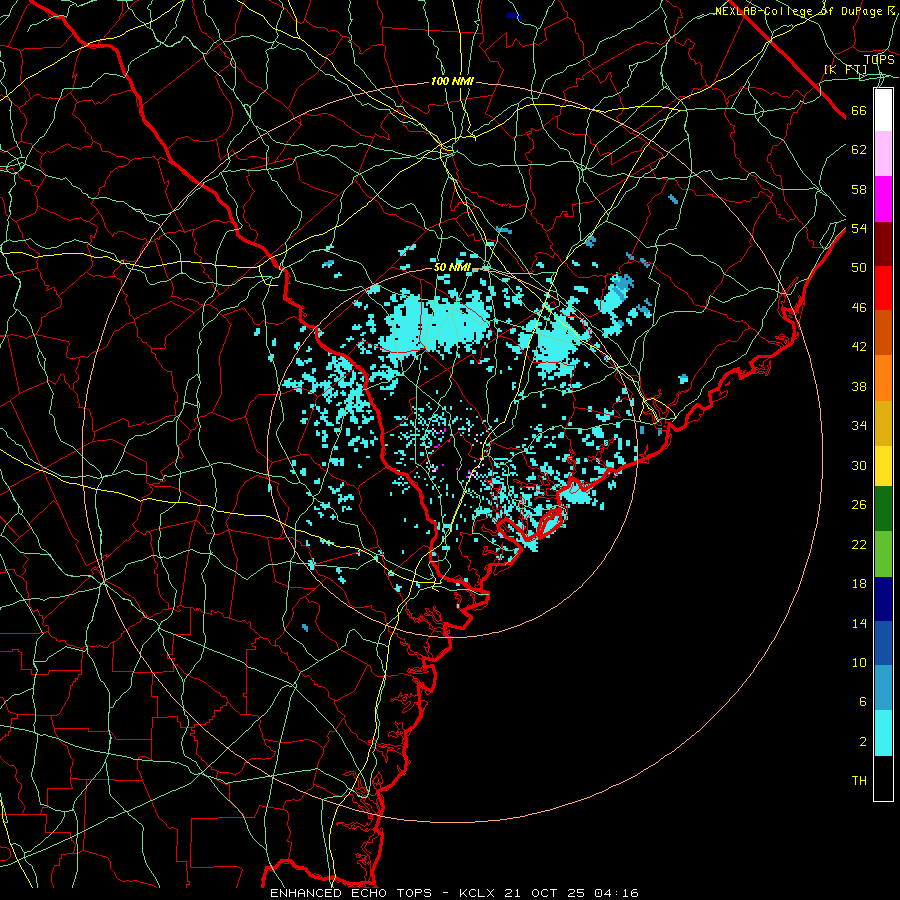Click the '10' legend value label
Image resolution: width=900 pixels, height=900 pixels.
(x=859, y=662)
